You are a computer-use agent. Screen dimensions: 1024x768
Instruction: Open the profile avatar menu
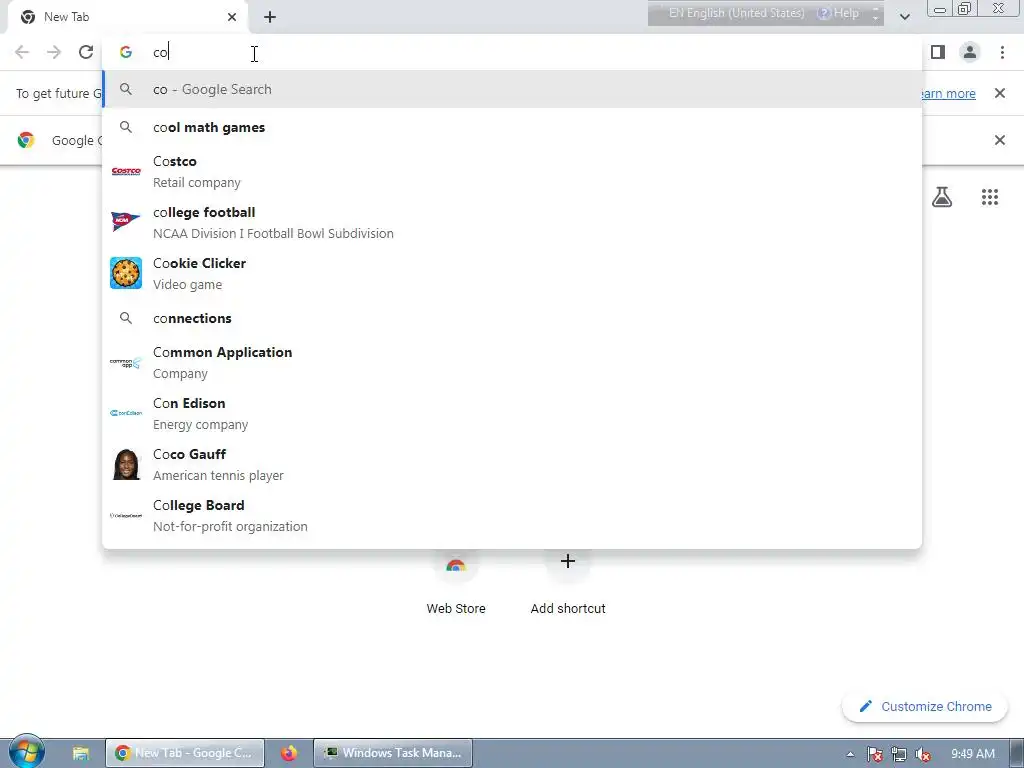click(x=970, y=52)
